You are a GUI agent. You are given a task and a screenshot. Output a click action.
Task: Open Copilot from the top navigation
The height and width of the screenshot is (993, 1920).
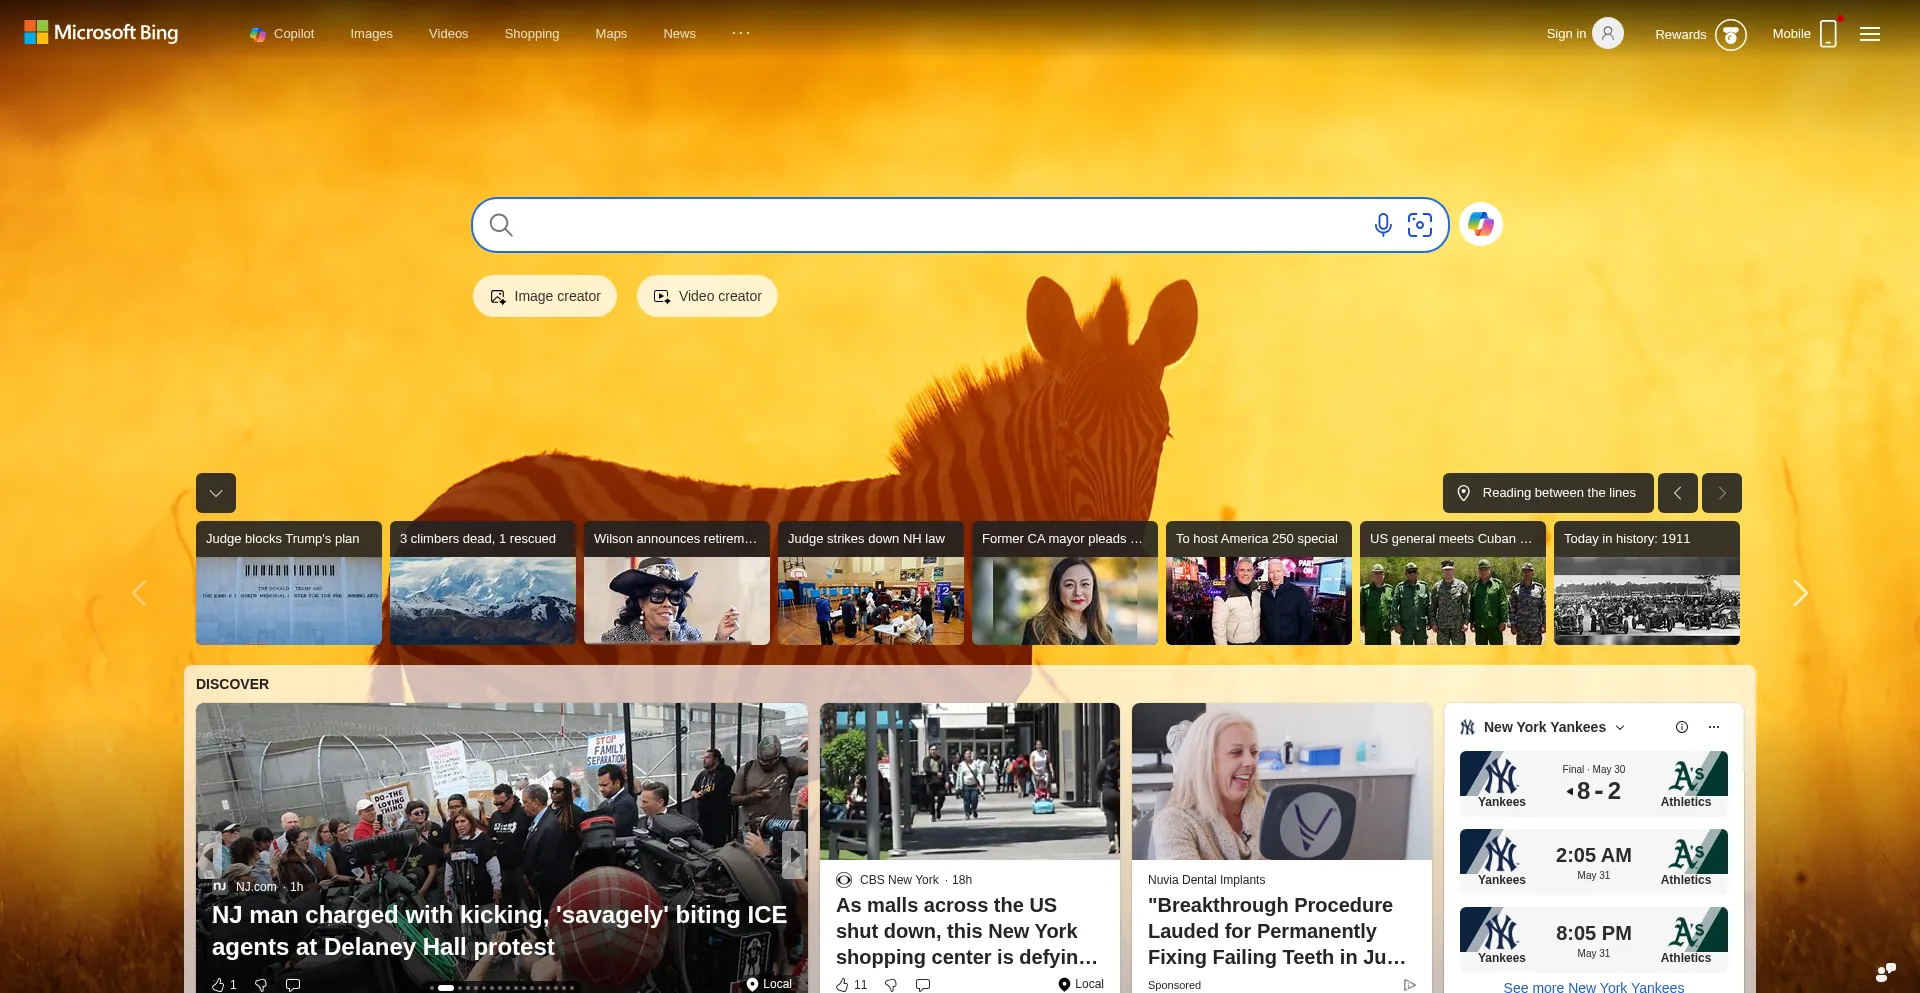(x=282, y=34)
